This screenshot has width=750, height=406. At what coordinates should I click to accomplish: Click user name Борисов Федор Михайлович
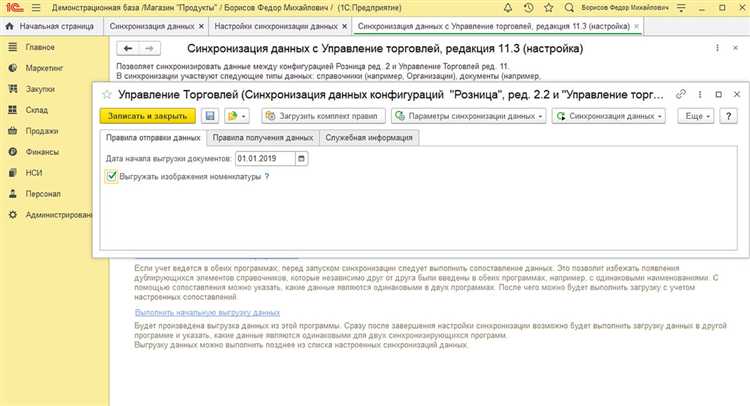coord(625,8)
